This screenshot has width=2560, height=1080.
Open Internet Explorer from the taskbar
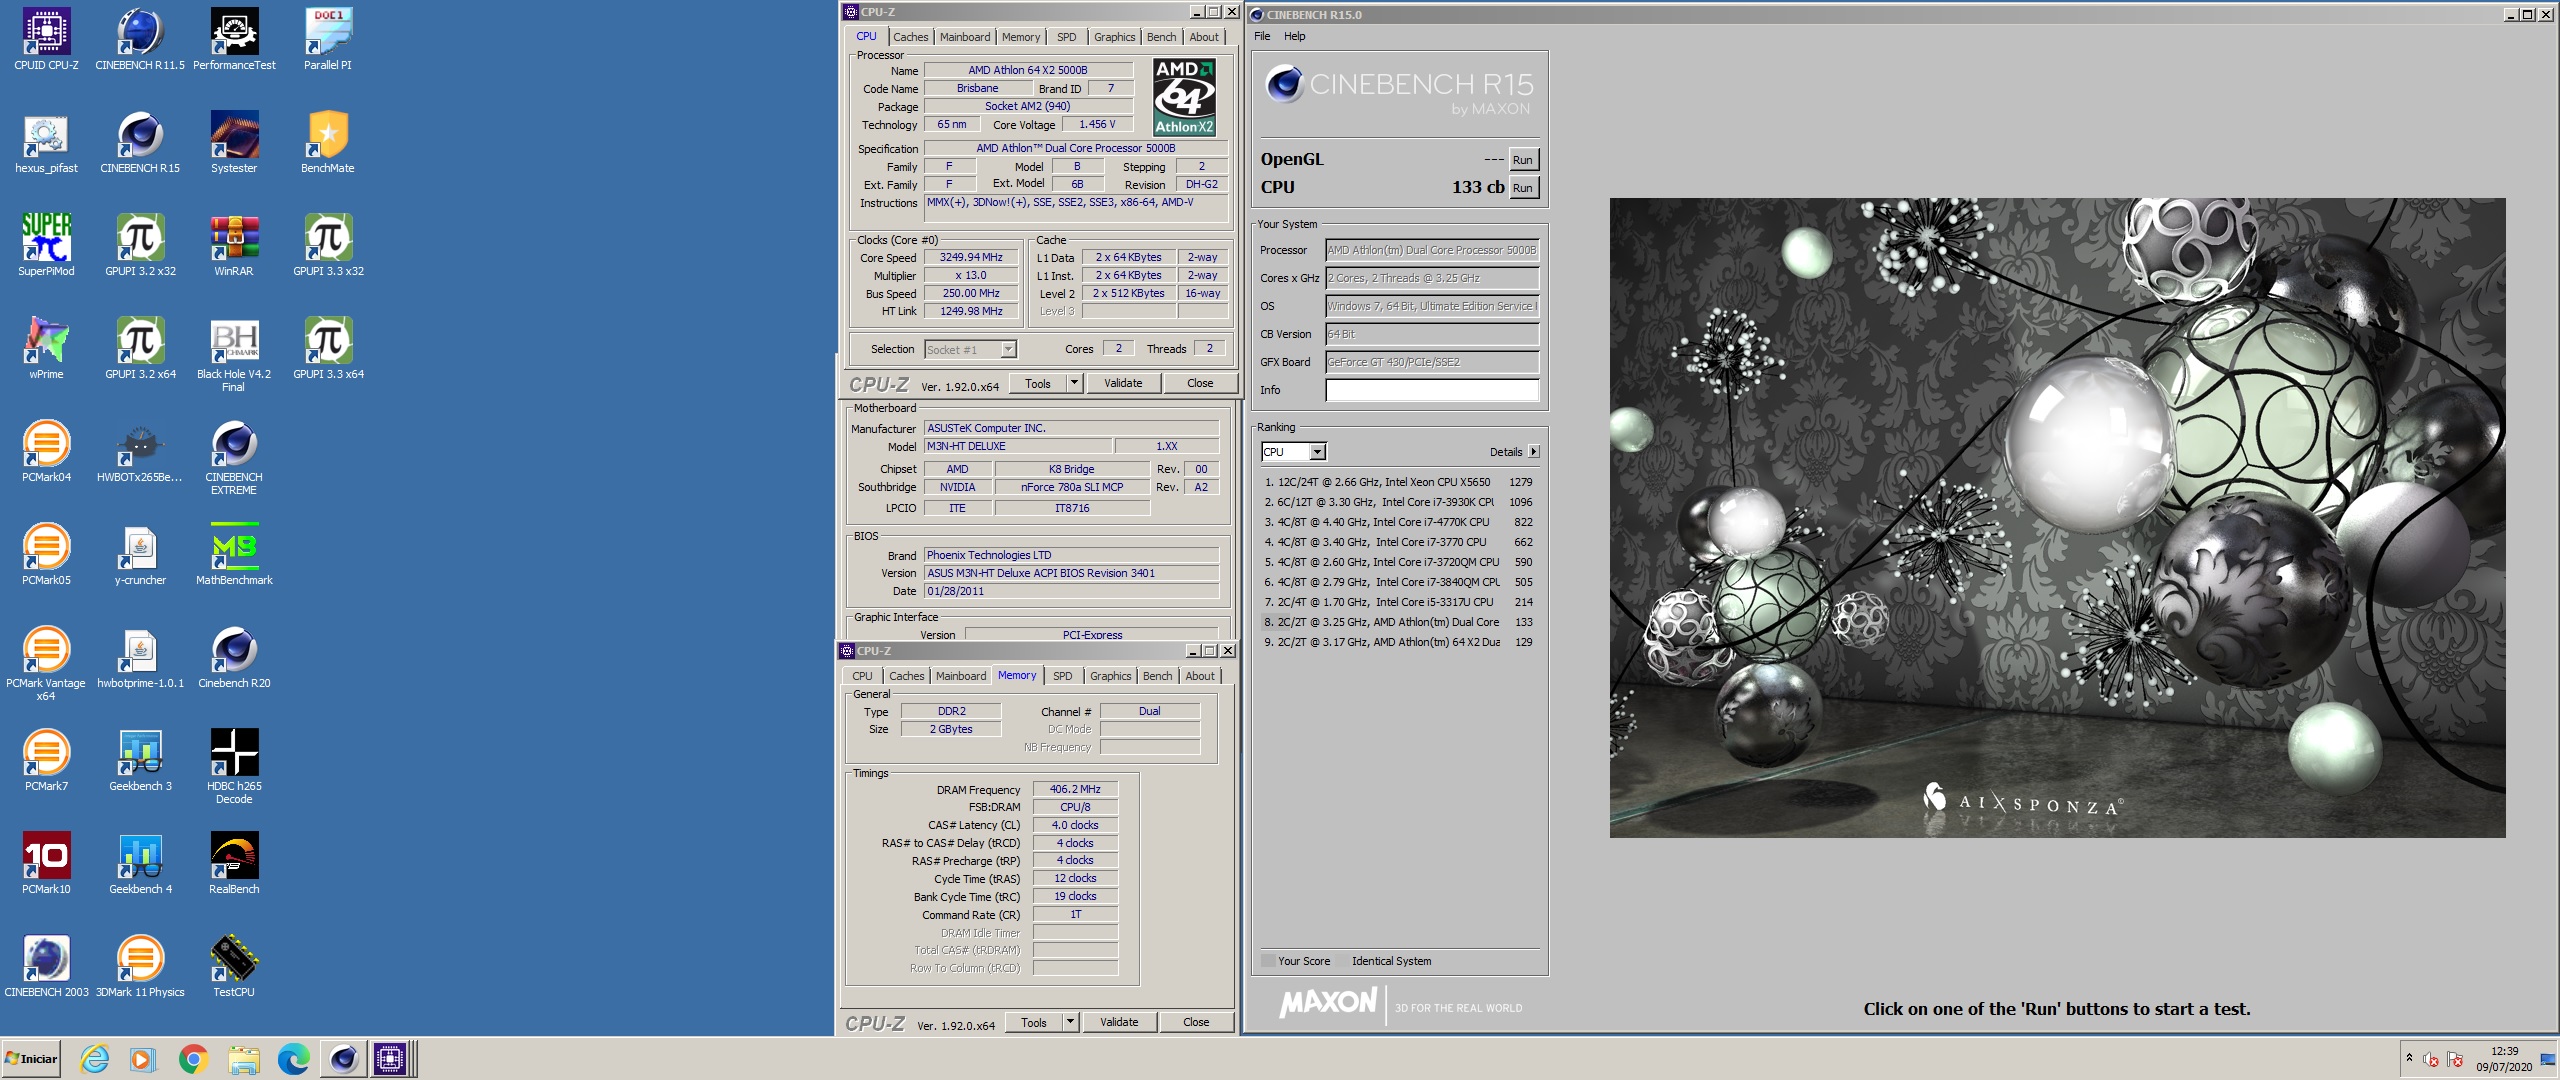click(94, 1059)
